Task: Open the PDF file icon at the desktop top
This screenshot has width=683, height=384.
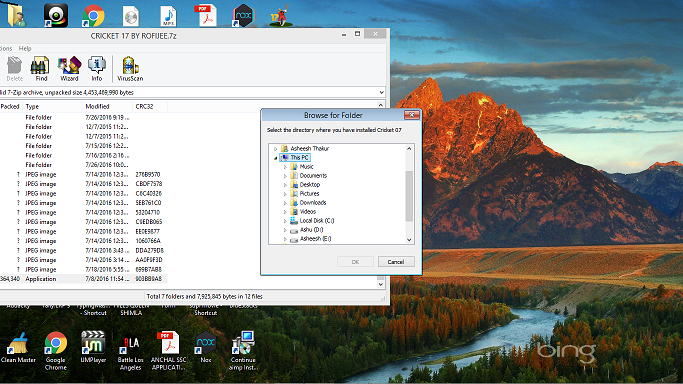Action: pos(206,16)
